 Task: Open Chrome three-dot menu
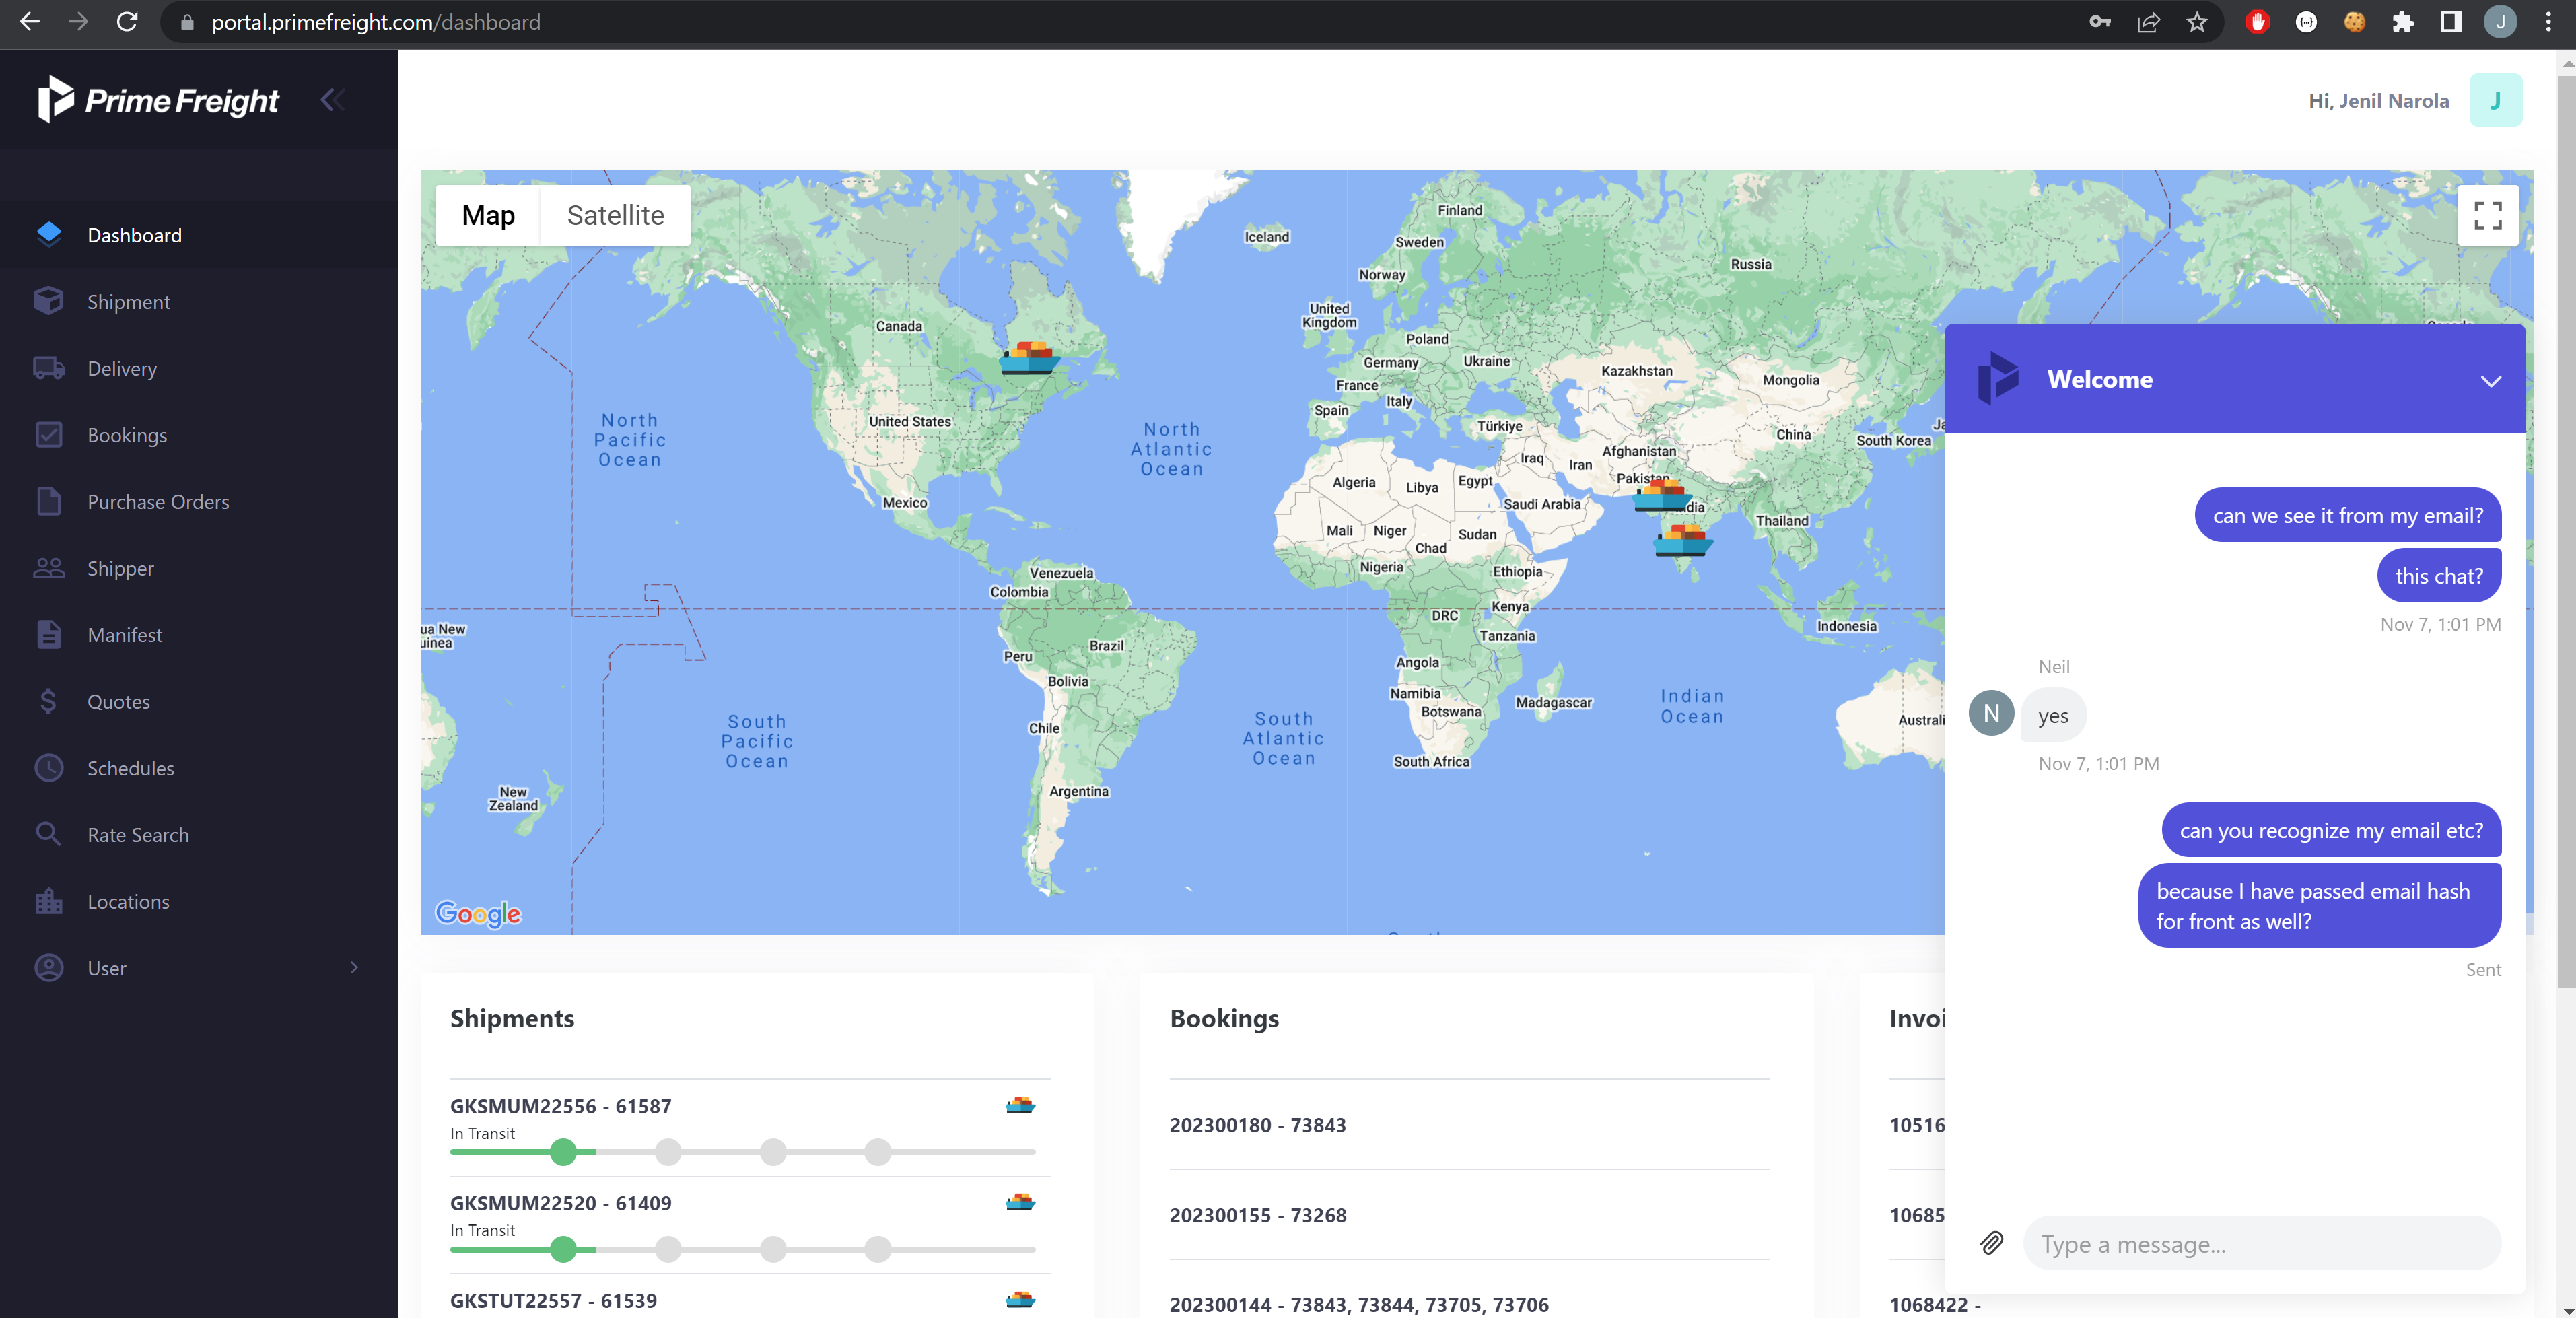pos(2547,22)
